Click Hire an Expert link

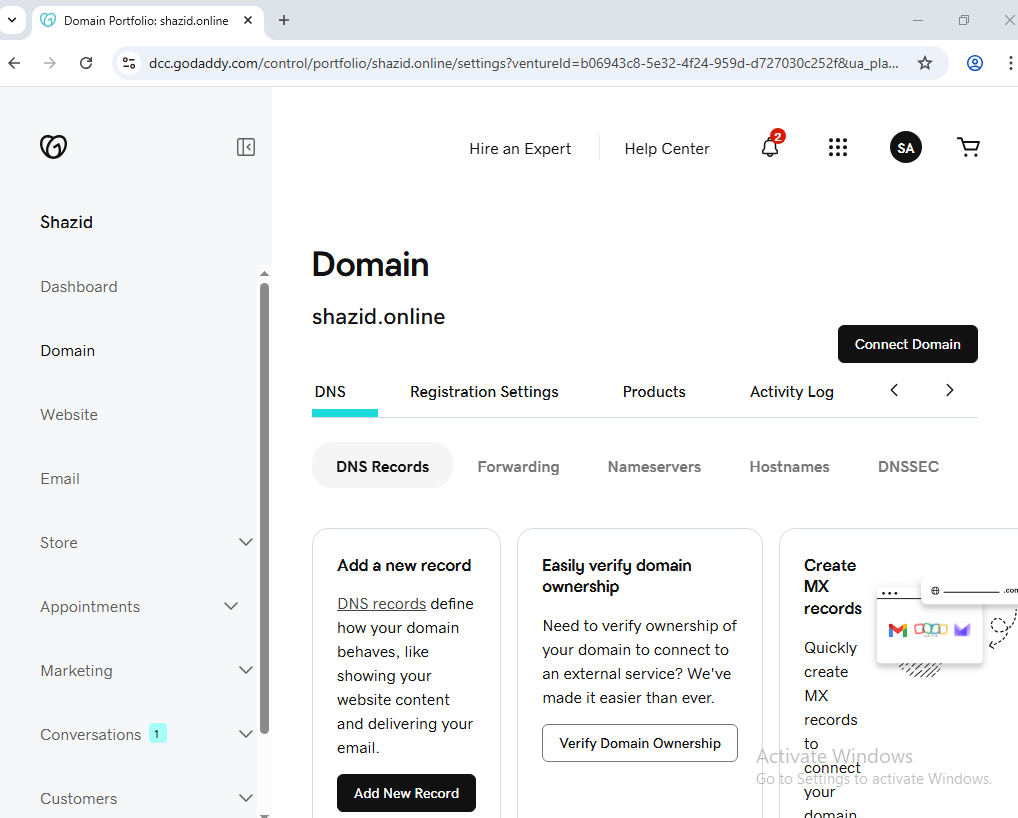520,149
